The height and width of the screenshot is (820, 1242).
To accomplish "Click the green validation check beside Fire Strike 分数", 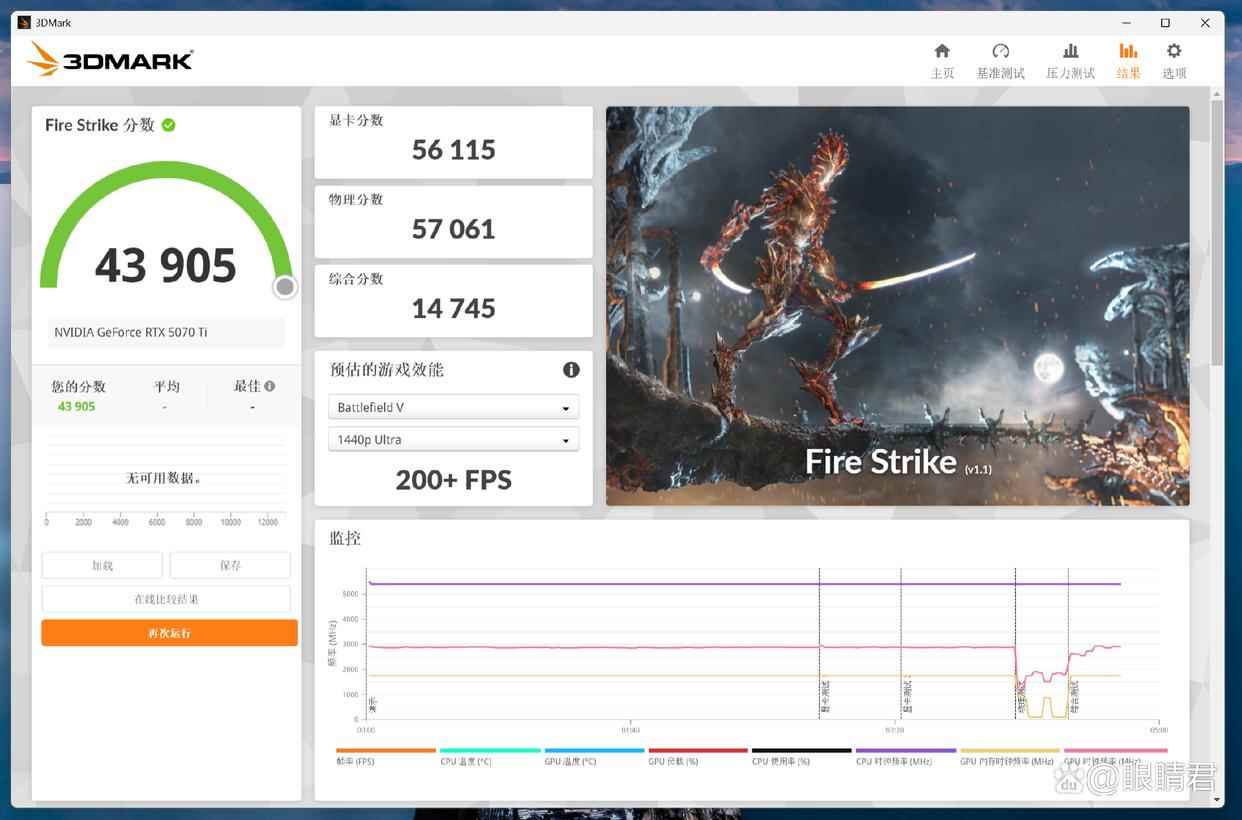I will (169, 125).
